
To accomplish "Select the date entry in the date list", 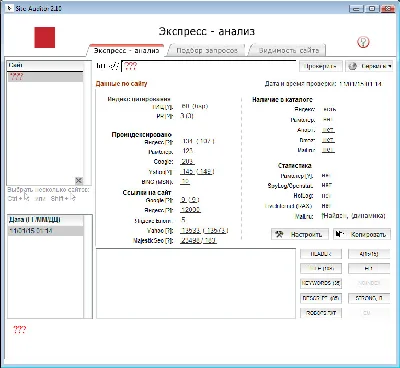I will 45,231.
